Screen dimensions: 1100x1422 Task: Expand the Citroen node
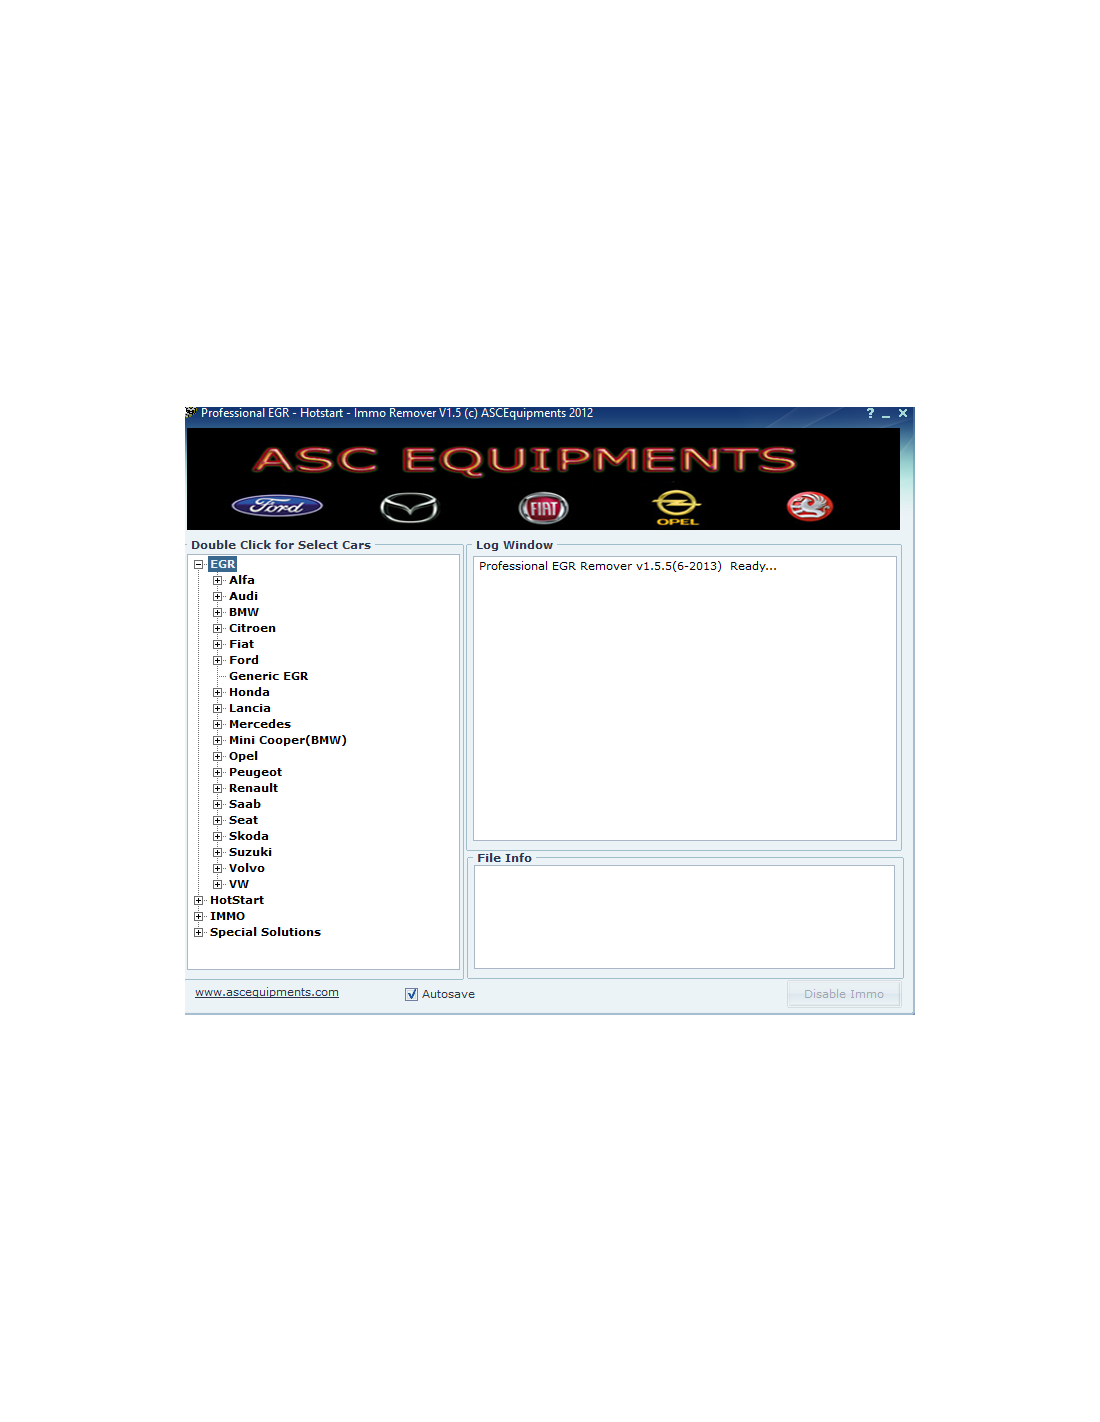217,628
